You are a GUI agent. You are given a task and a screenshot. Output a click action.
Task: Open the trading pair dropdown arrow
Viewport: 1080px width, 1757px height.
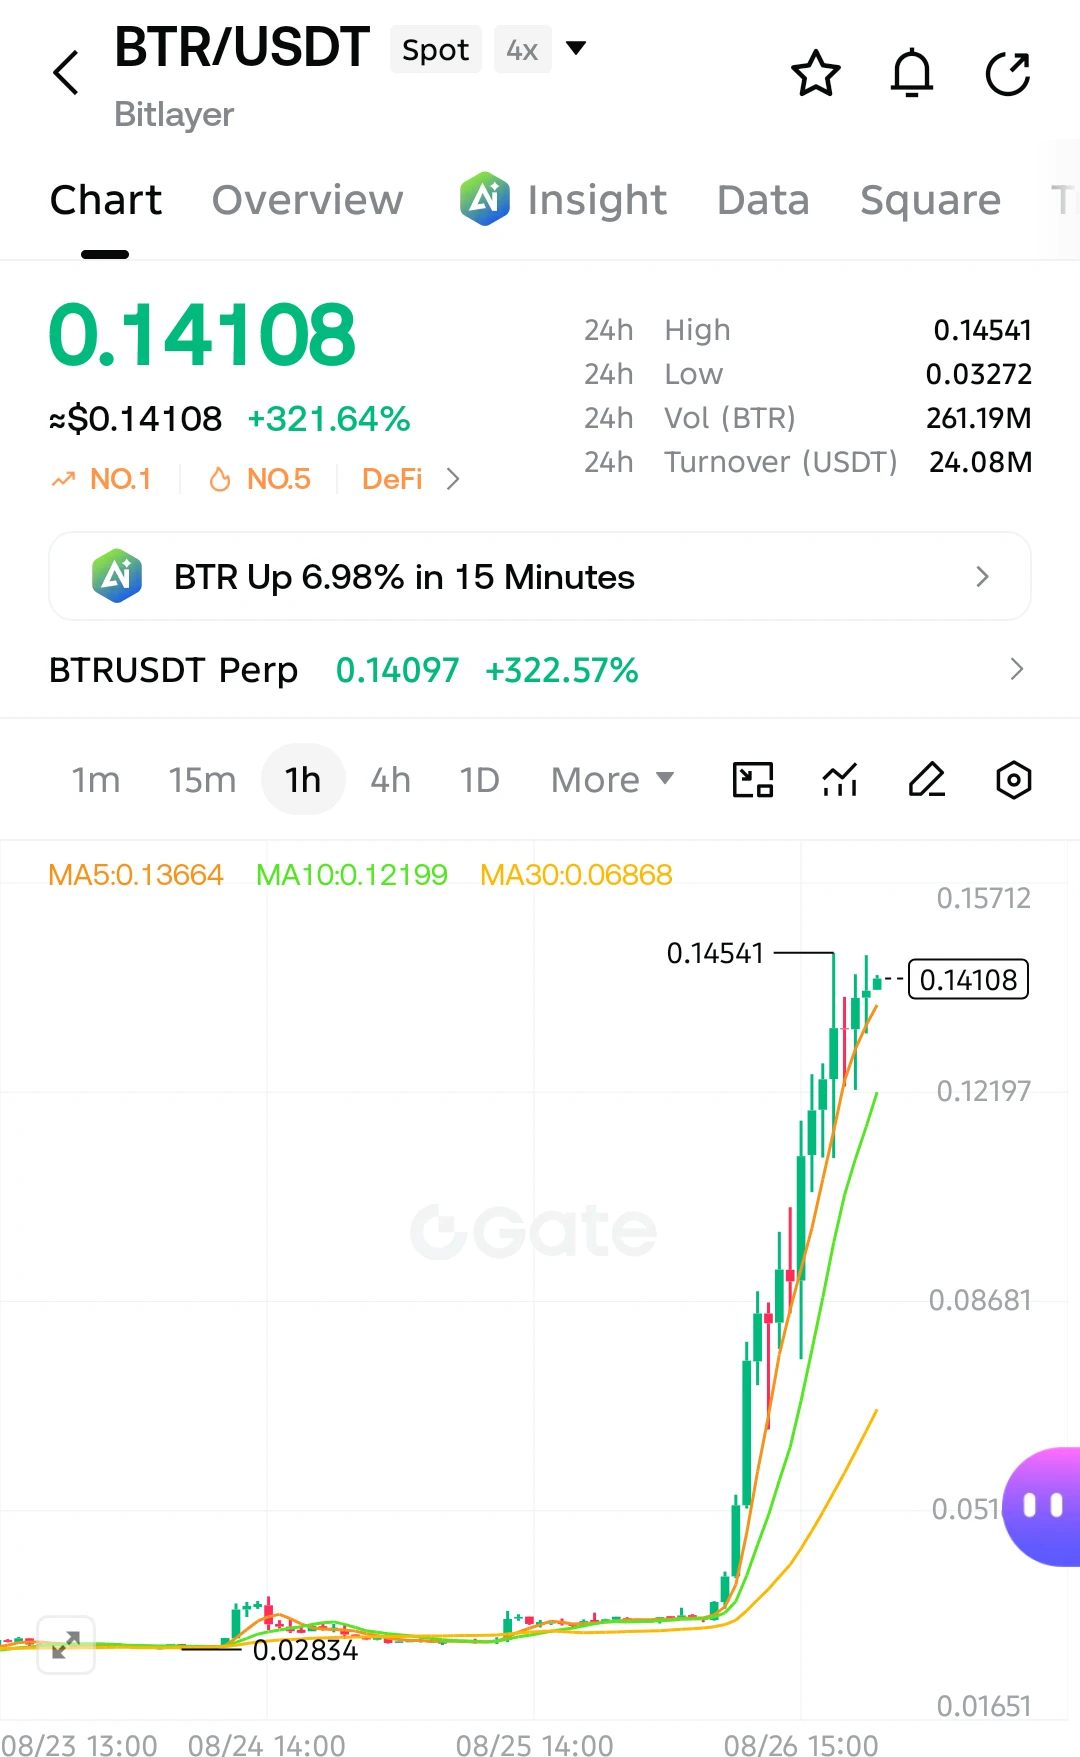point(576,47)
